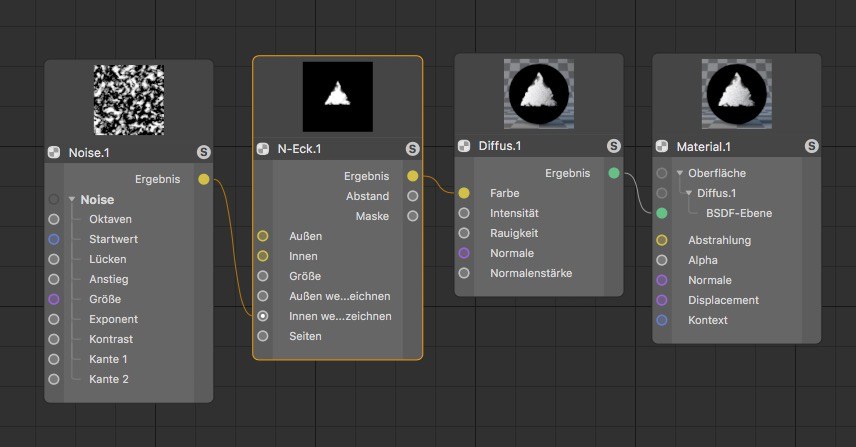
Task: Click the S solo icon on Material.1 node
Action: (812, 146)
